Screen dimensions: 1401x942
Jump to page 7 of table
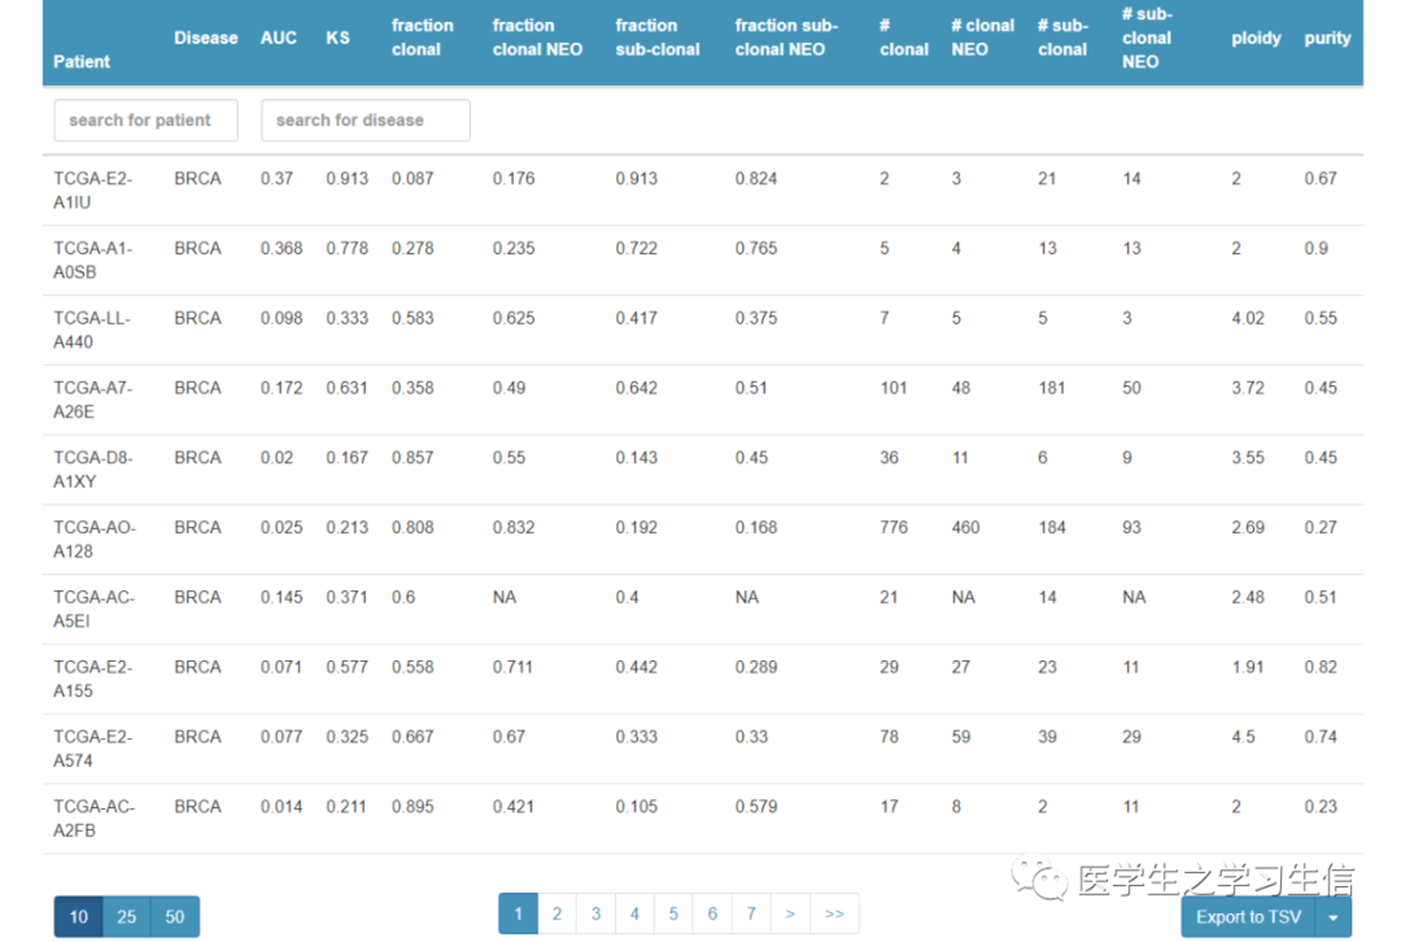point(751,914)
